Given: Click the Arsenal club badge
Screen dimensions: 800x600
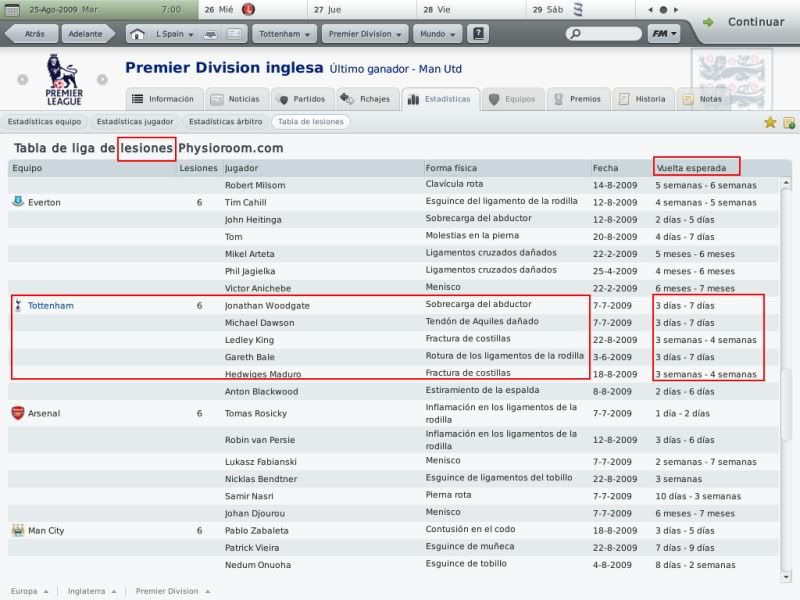Looking at the screenshot, I should [x=18, y=413].
